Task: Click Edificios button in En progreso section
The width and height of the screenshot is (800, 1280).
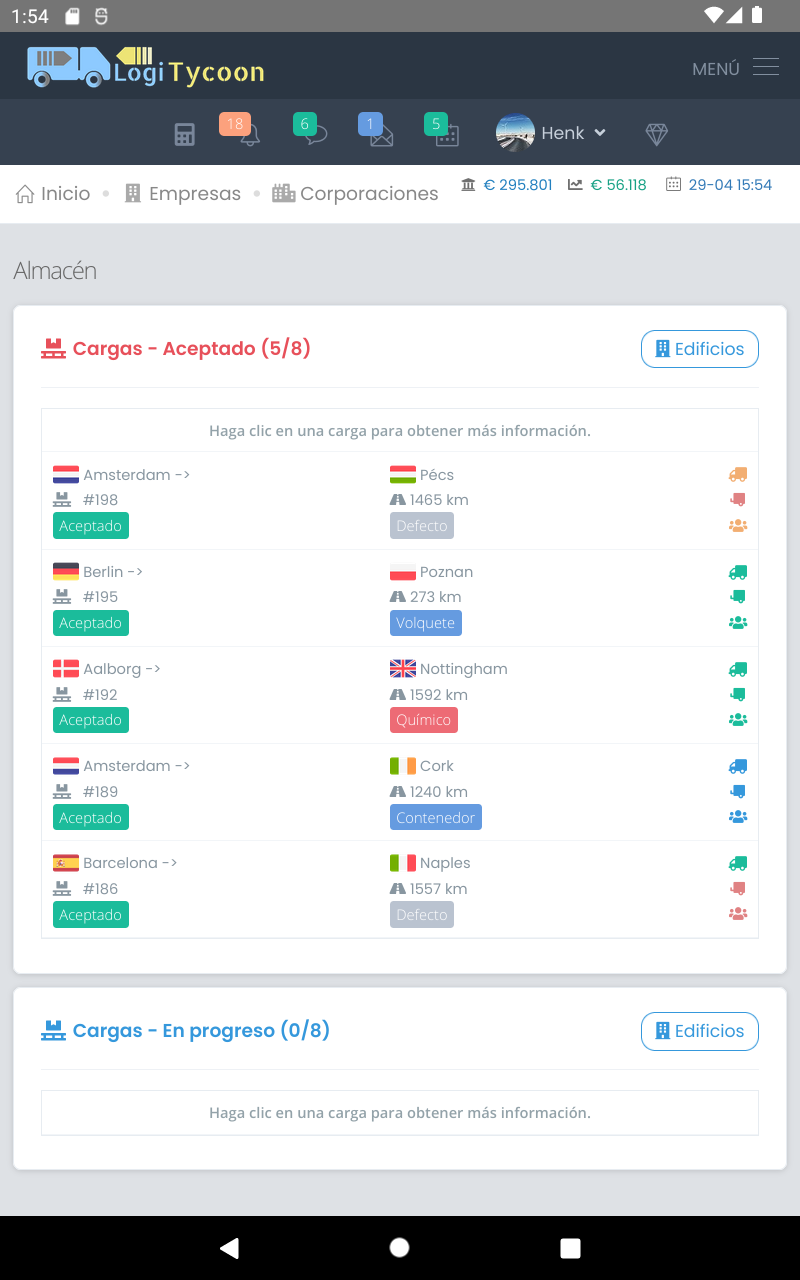Action: tap(699, 1031)
